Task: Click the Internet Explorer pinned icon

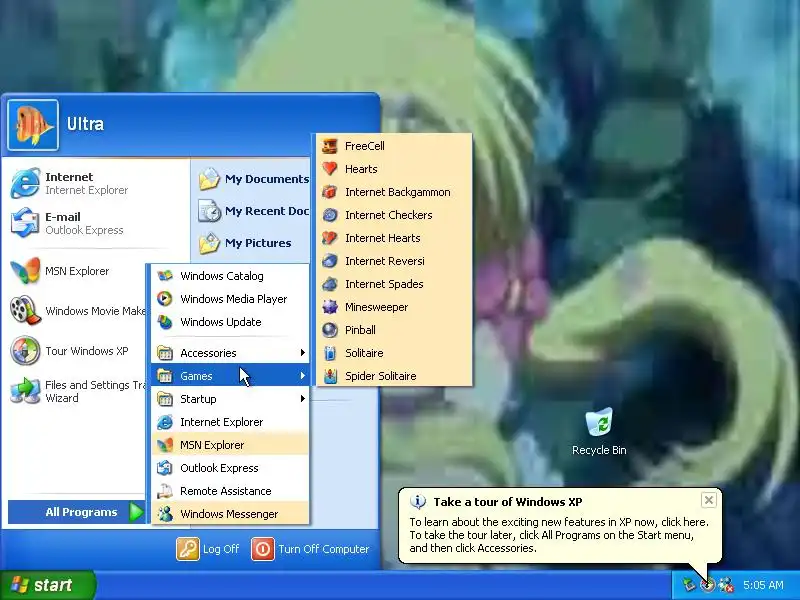Action: (25, 183)
